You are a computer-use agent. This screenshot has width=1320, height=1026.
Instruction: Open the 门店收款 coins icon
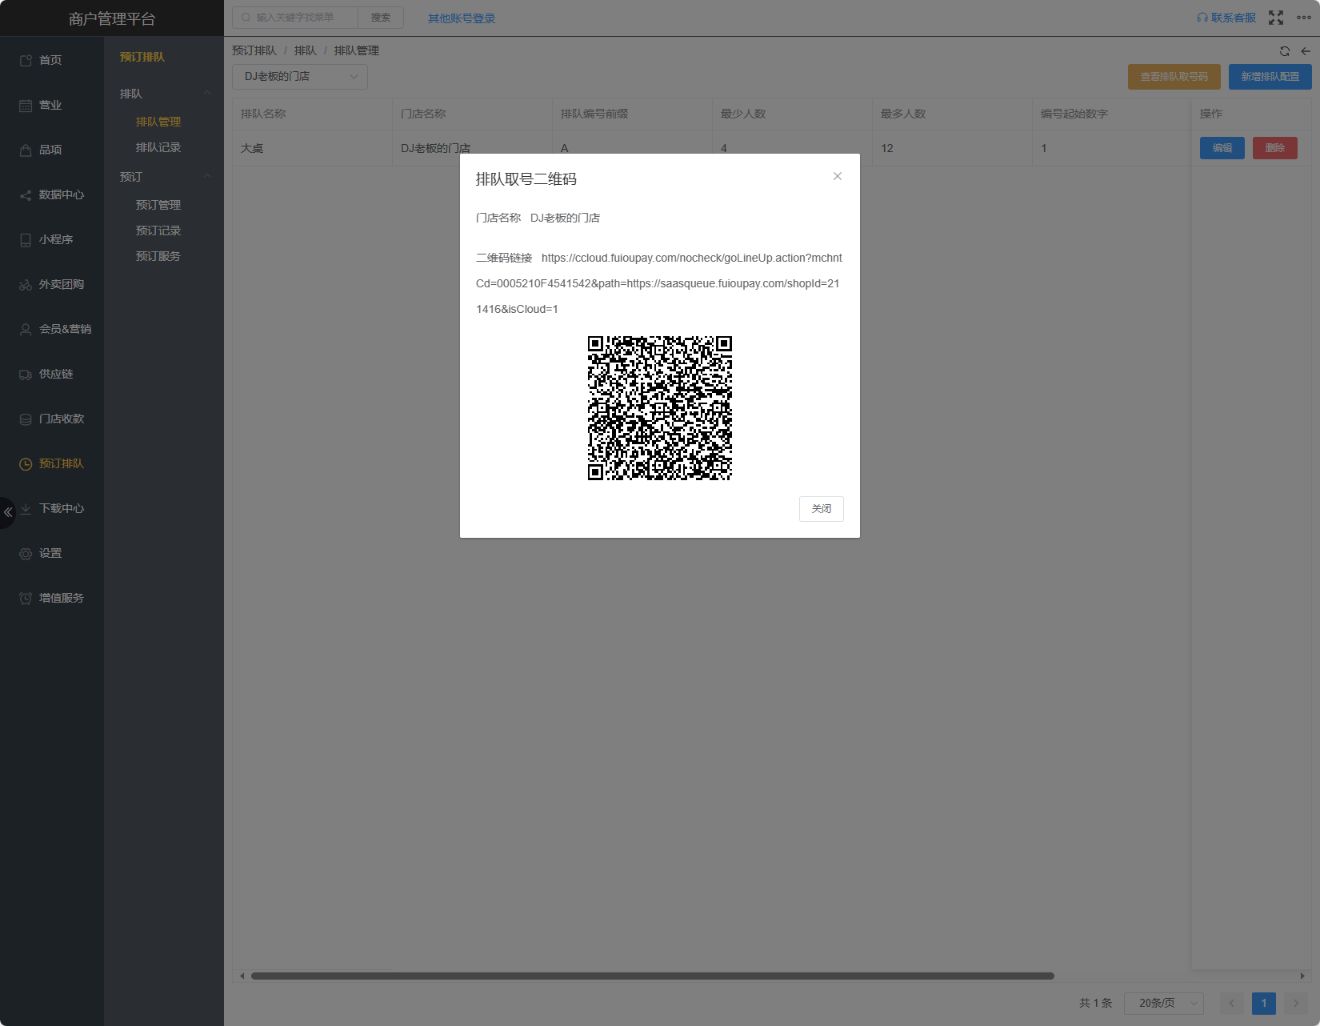[x=26, y=419]
